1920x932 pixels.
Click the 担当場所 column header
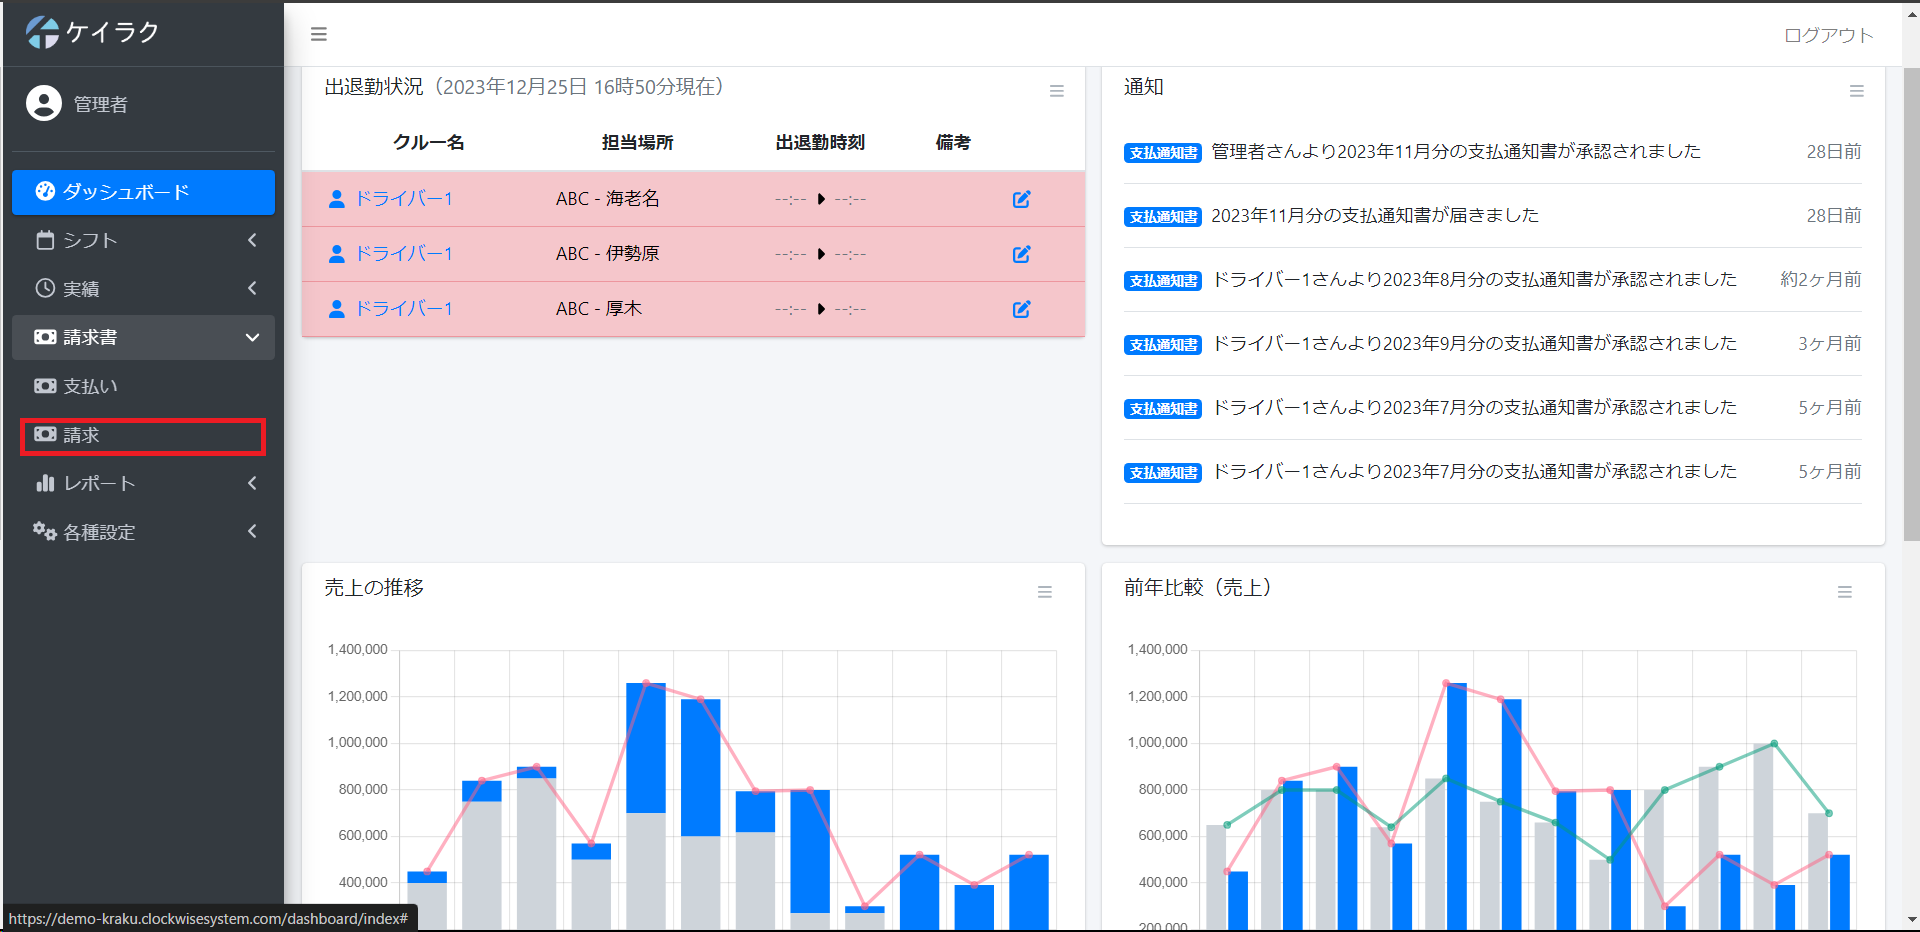pyautogui.click(x=637, y=142)
